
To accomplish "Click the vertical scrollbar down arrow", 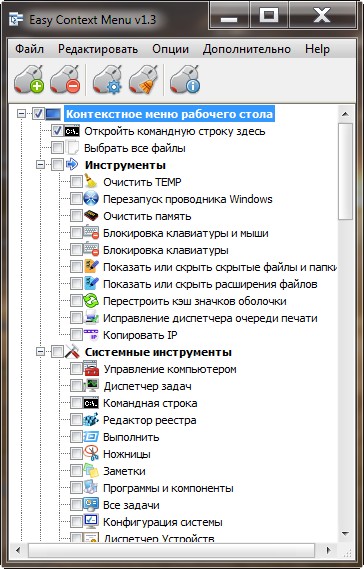I will pos(345,533).
